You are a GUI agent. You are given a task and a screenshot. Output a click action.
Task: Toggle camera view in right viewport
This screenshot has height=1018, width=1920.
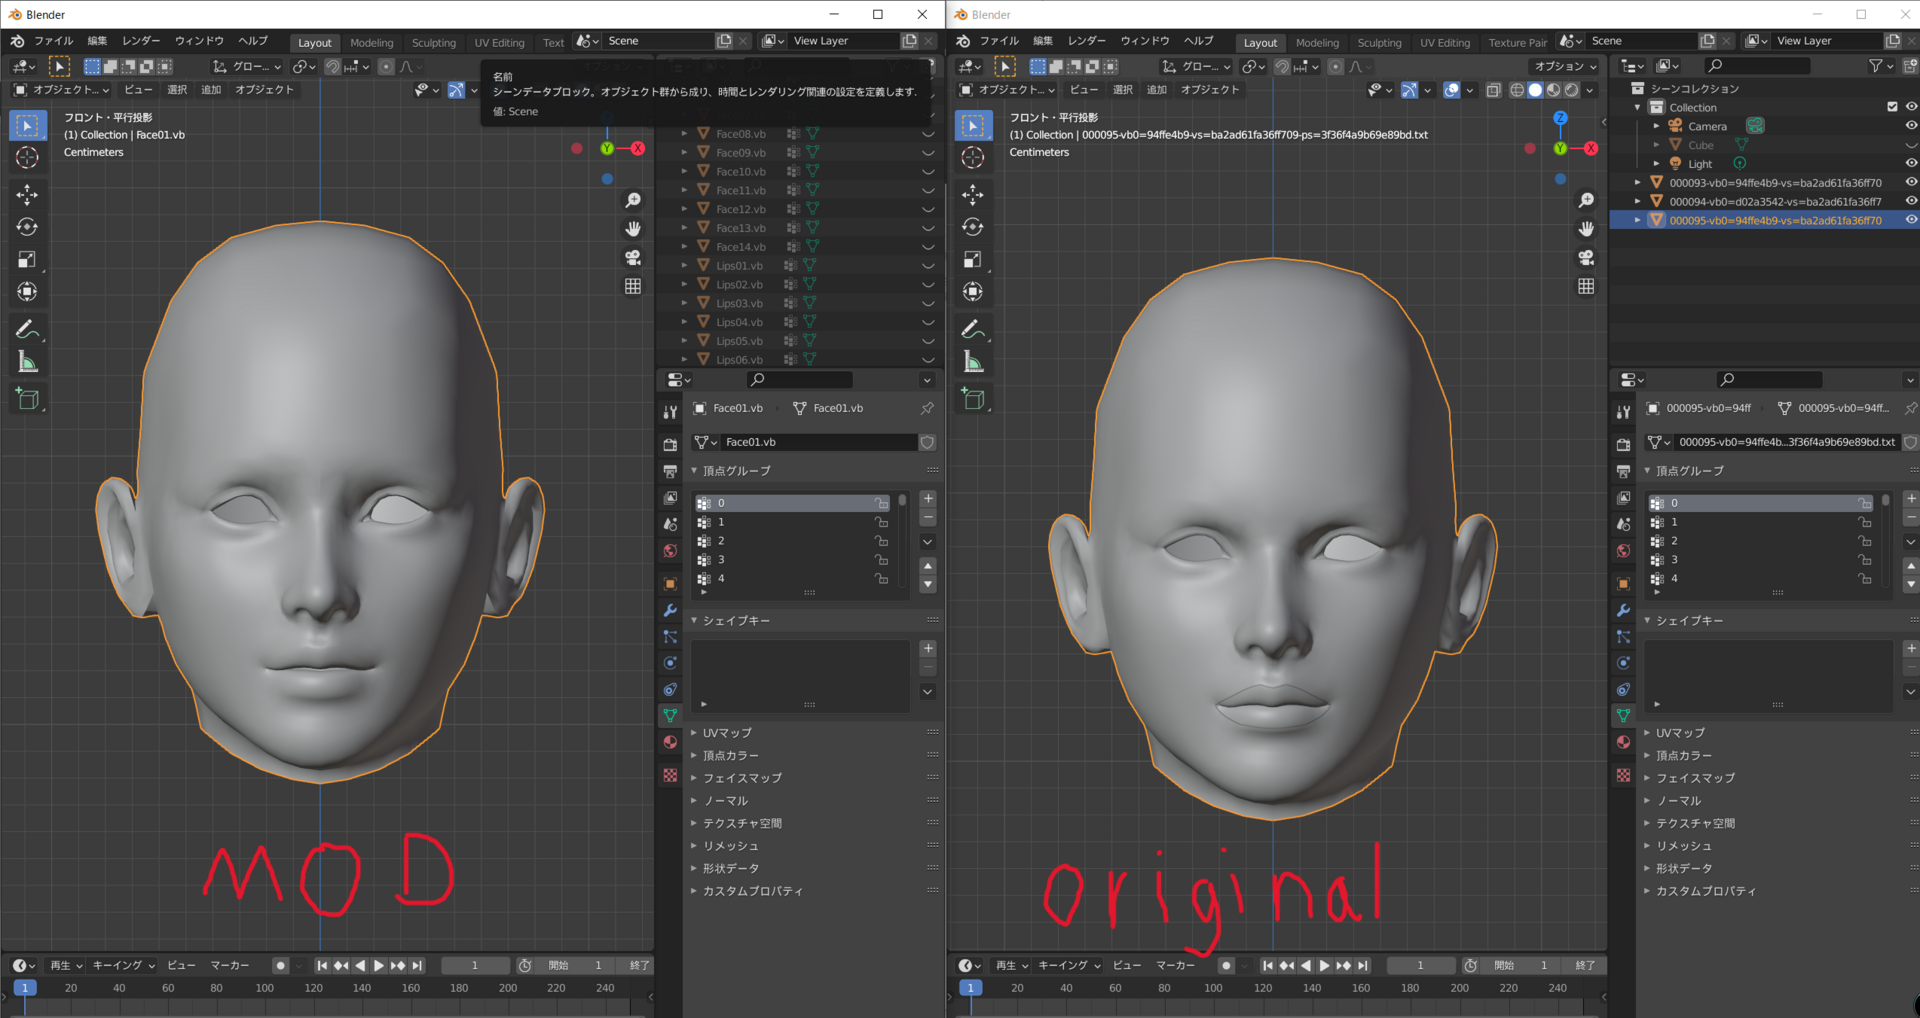1586,258
